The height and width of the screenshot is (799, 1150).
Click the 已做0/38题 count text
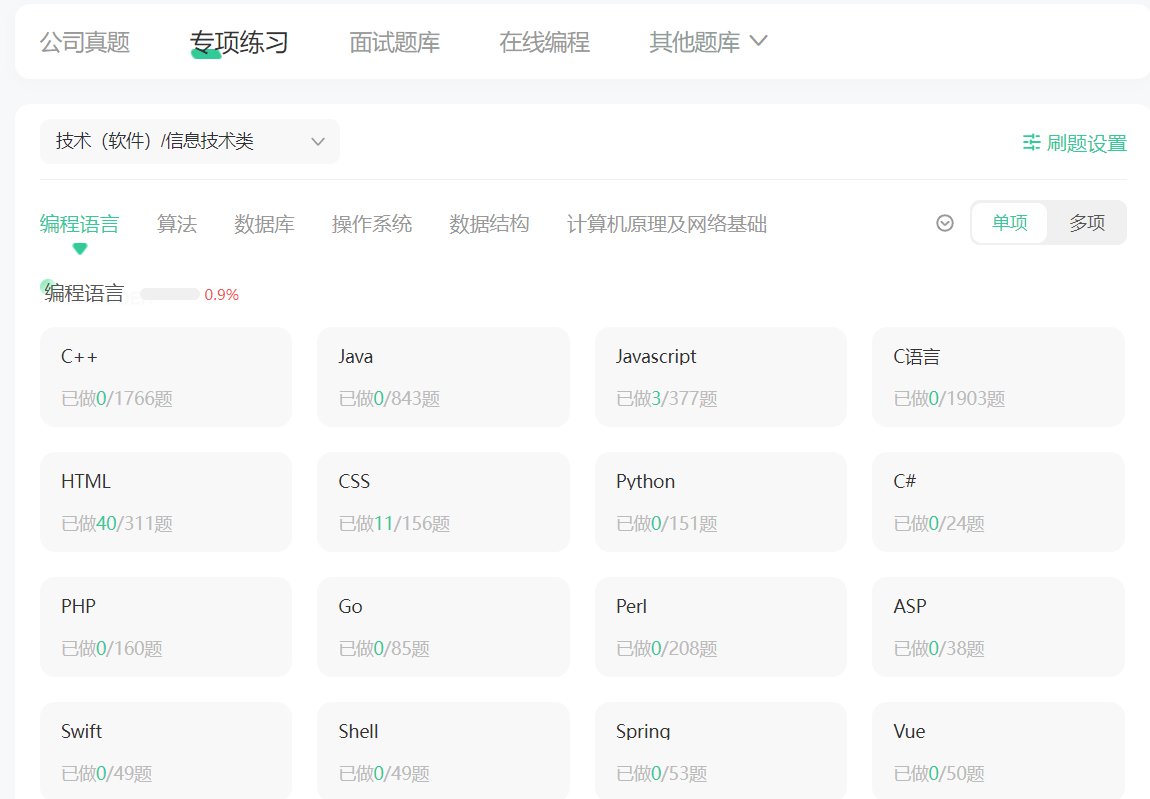tap(939, 649)
